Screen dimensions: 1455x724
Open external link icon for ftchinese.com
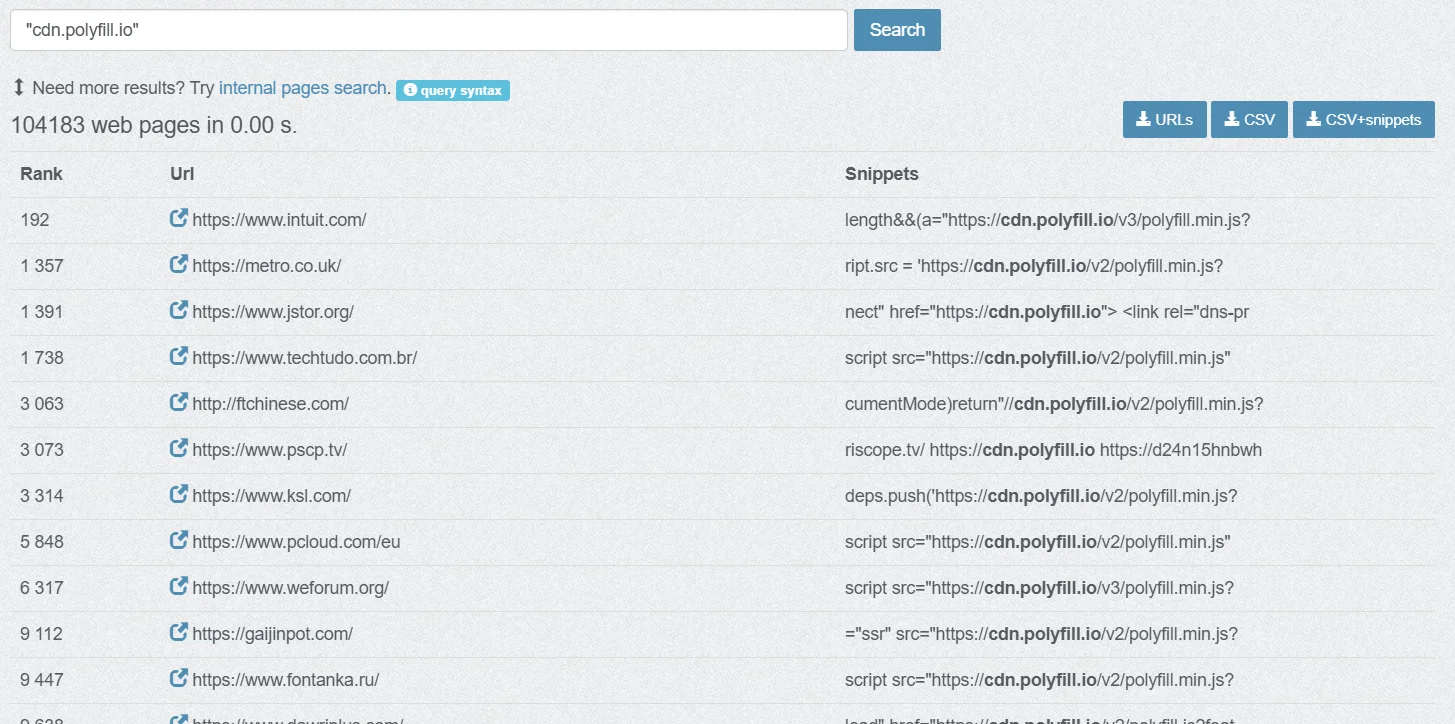coord(179,402)
